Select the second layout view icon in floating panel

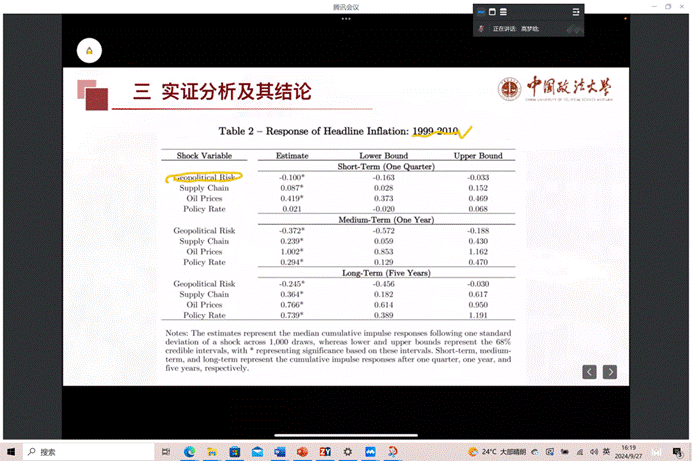pyautogui.click(x=492, y=11)
